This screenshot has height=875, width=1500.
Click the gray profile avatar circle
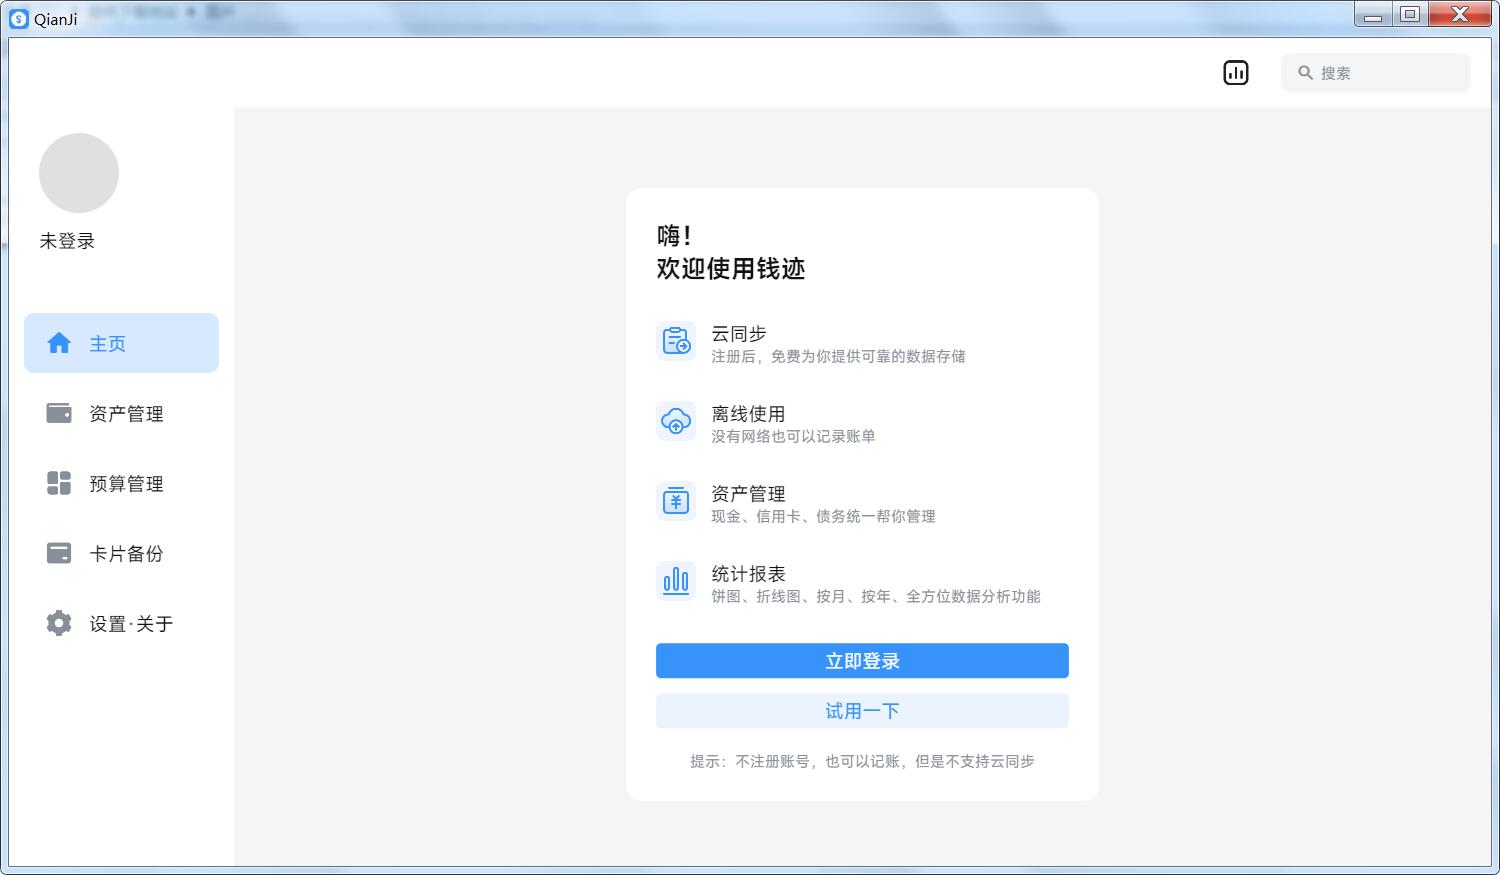coord(79,173)
